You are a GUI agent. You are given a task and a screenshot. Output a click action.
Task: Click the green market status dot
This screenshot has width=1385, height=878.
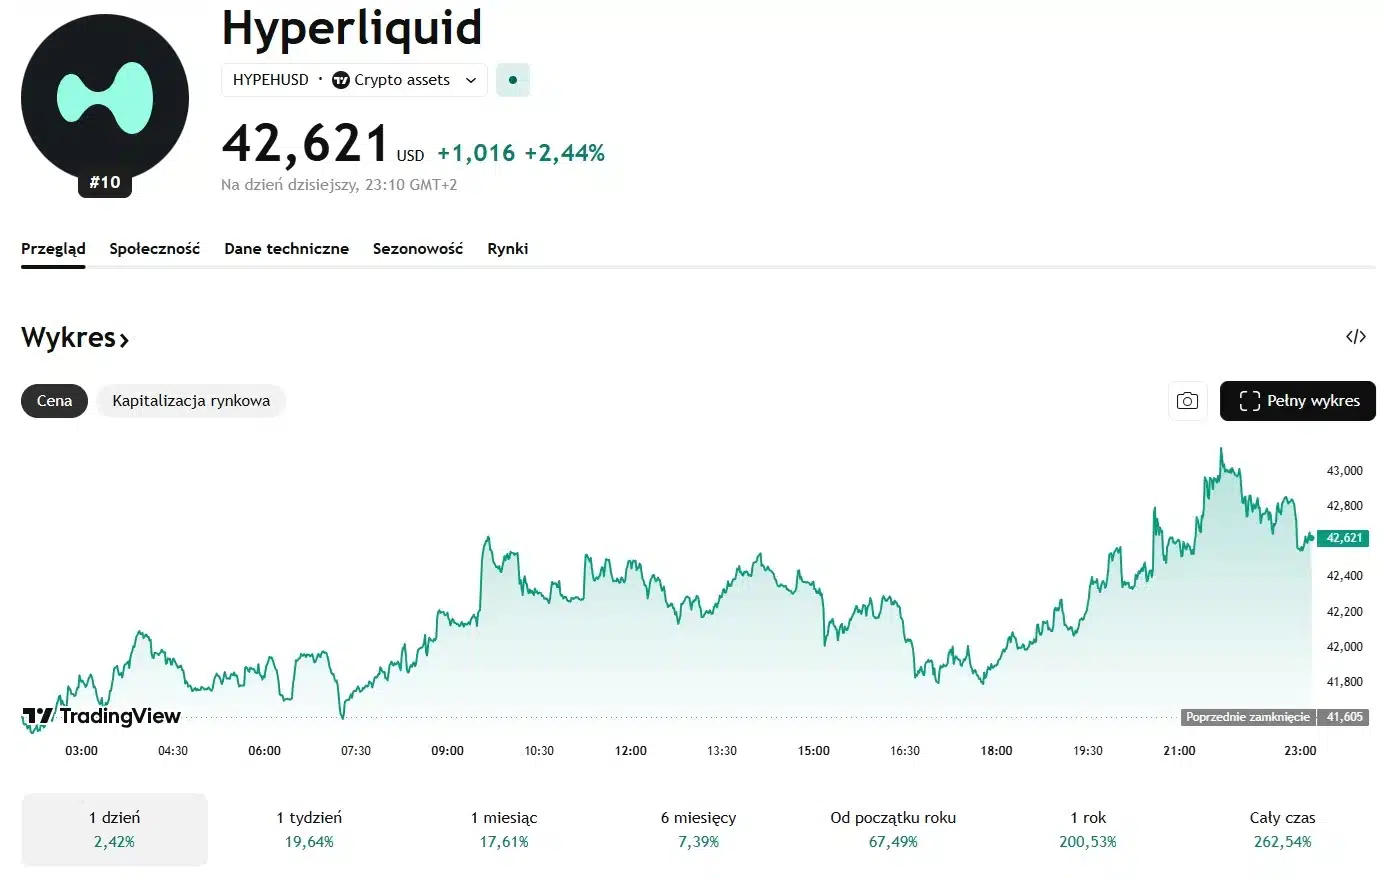point(513,80)
